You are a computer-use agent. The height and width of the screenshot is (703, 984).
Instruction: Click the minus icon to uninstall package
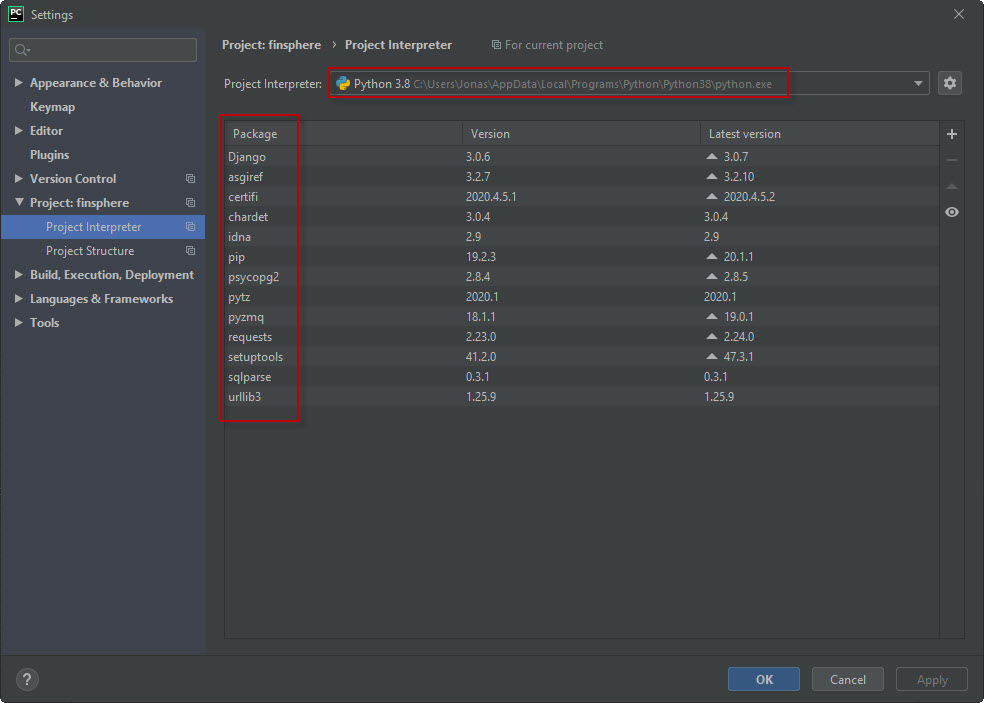951,160
